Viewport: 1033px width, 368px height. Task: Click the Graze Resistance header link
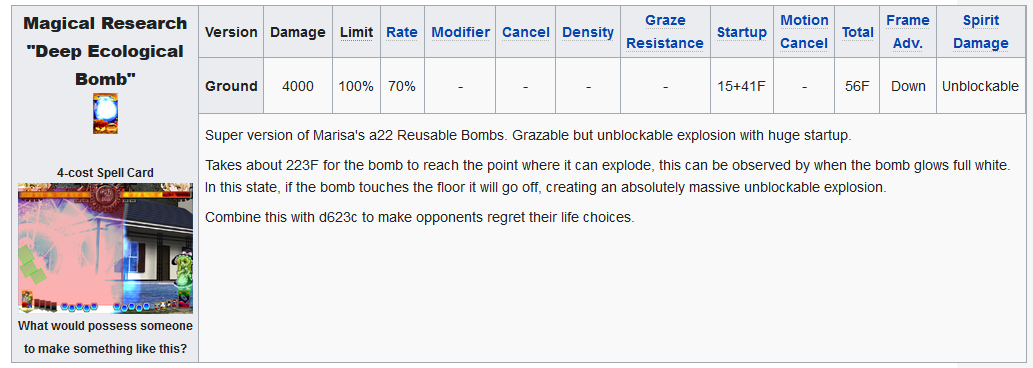pos(665,32)
